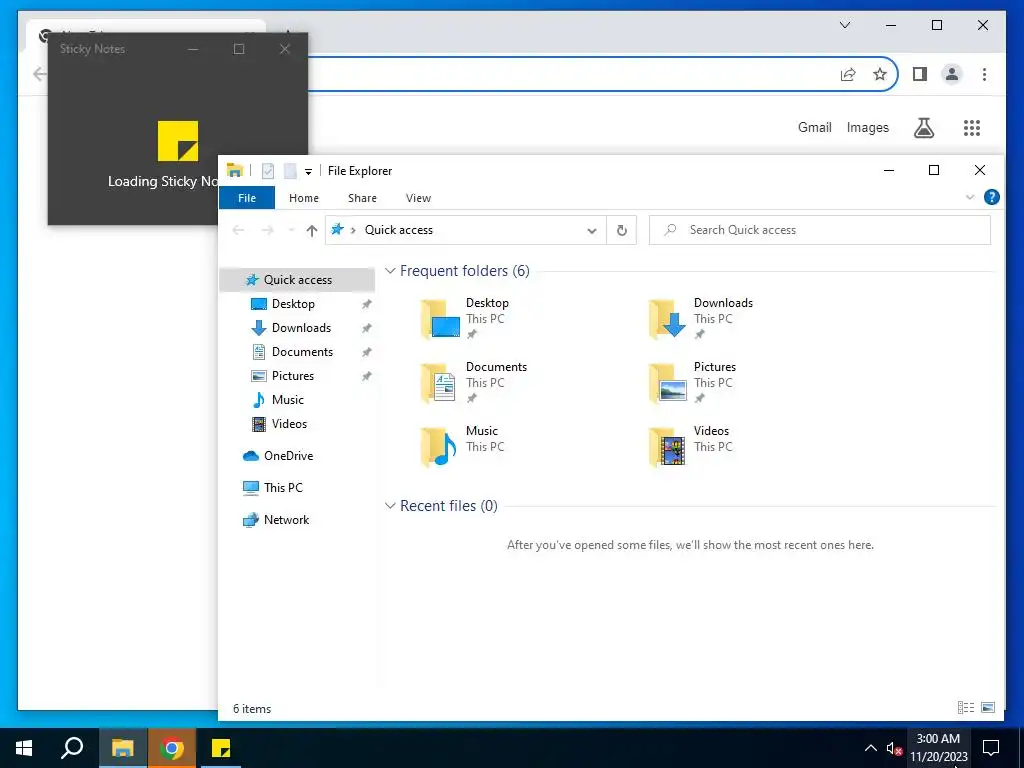Open the Chrome three-dot menu
This screenshot has width=1024, height=768.
[x=984, y=74]
